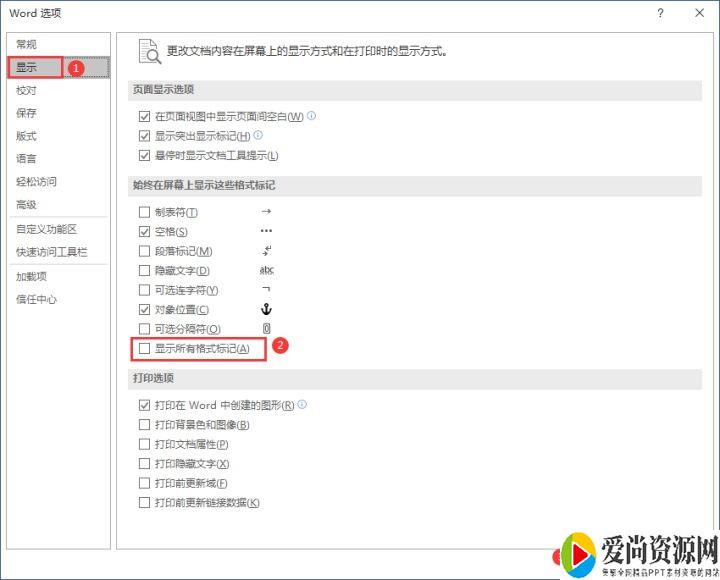
Task: Toggle 打印背景色和图像 checkbox
Action: [x=145, y=425]
